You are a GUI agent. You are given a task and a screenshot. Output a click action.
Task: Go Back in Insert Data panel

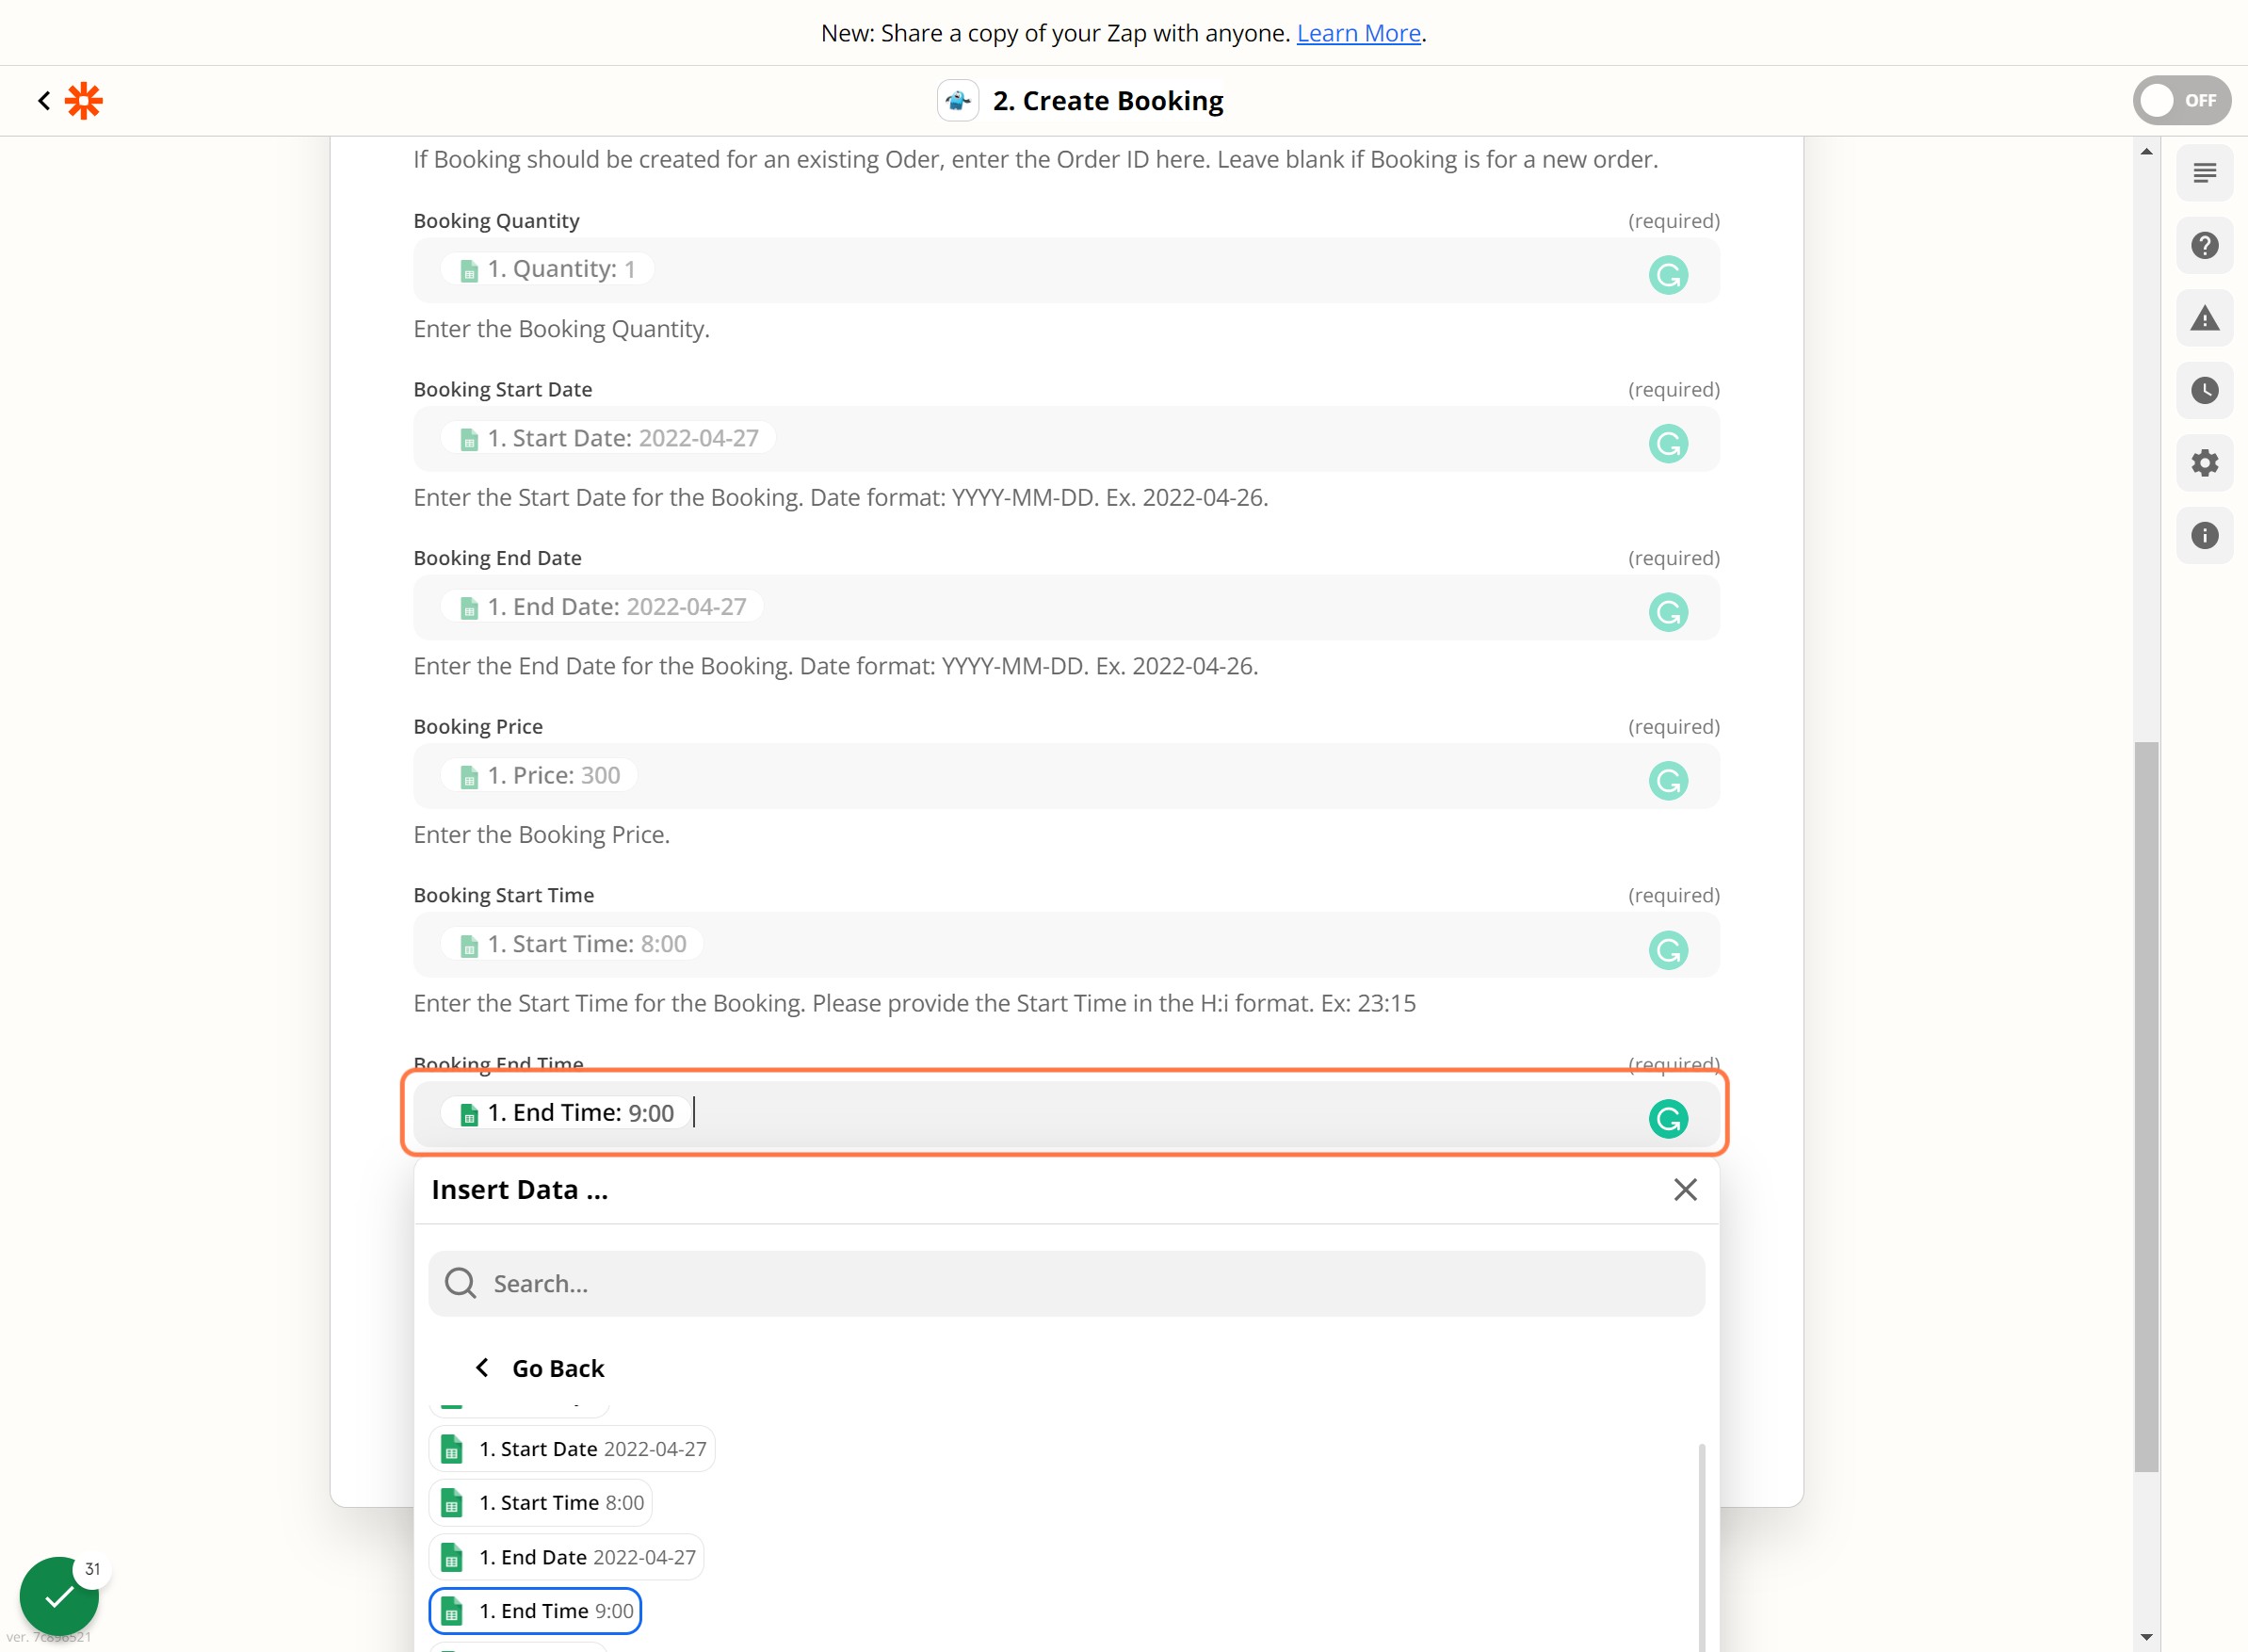(x=539, y=1368)
